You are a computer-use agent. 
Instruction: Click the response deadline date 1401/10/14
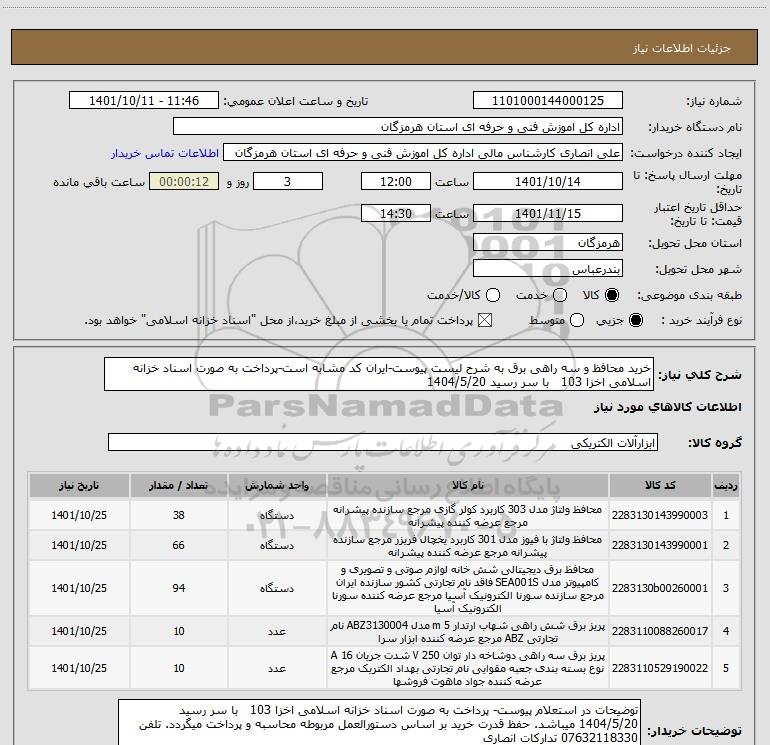click(548, 182)
